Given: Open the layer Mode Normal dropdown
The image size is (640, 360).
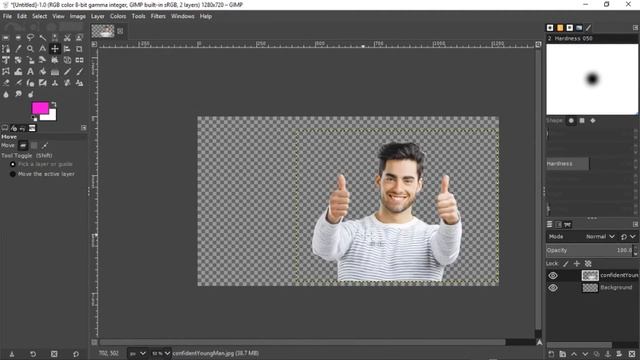Looking at the screenshot, I should (600, 237).
